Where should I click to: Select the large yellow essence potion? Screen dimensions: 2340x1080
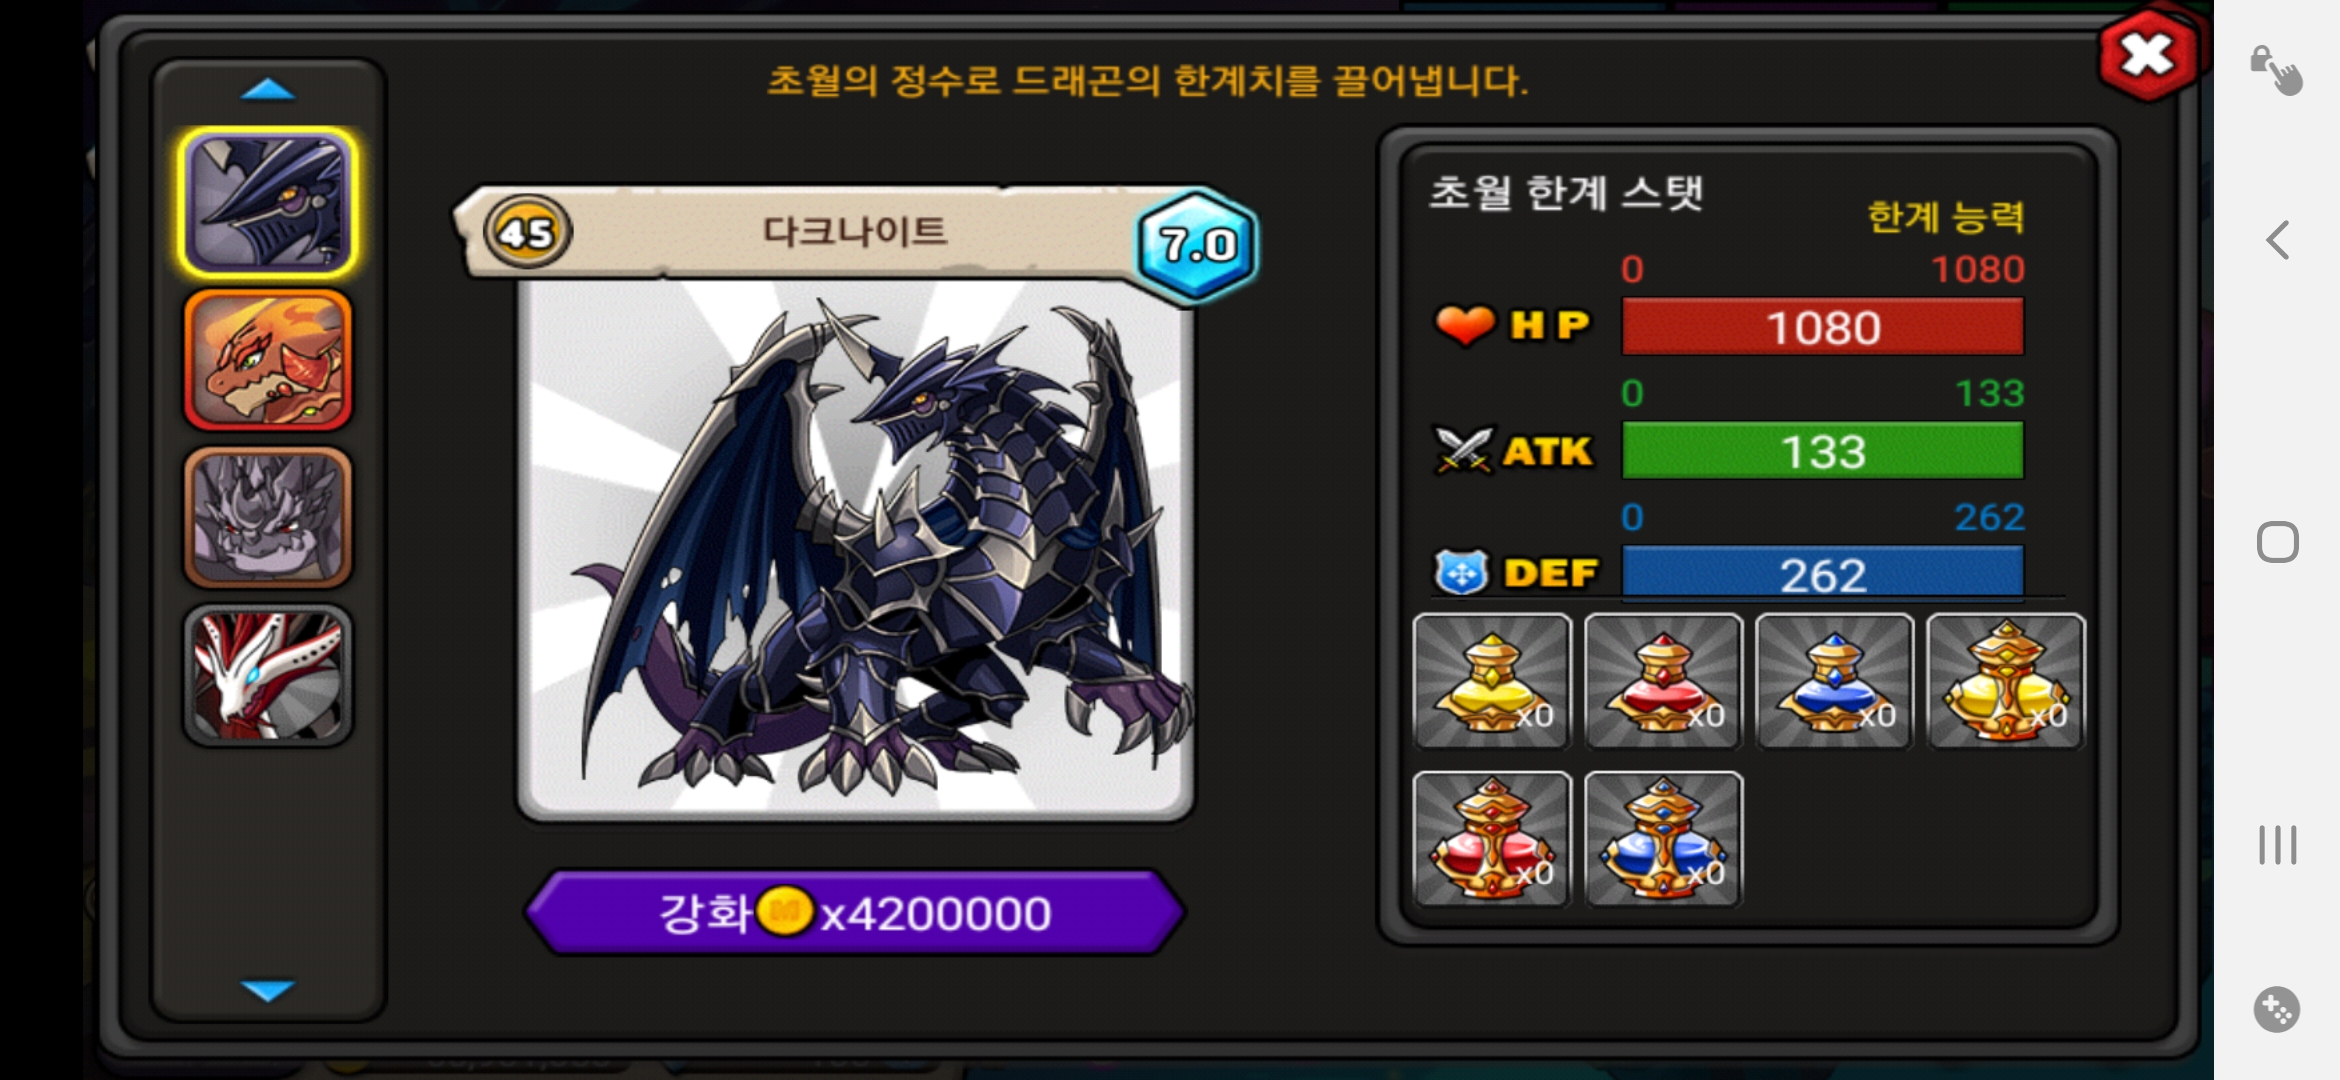[2006, 681]
